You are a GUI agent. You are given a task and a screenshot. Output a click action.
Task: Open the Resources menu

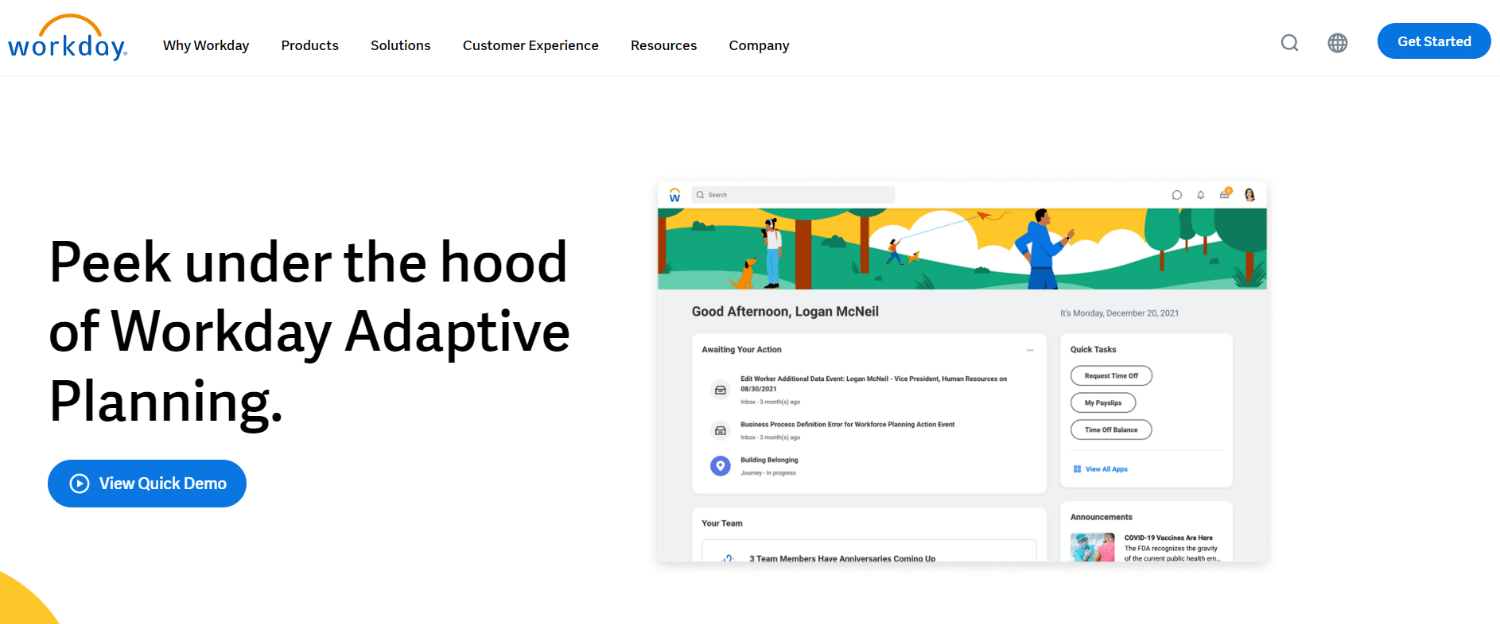(663, 45)
